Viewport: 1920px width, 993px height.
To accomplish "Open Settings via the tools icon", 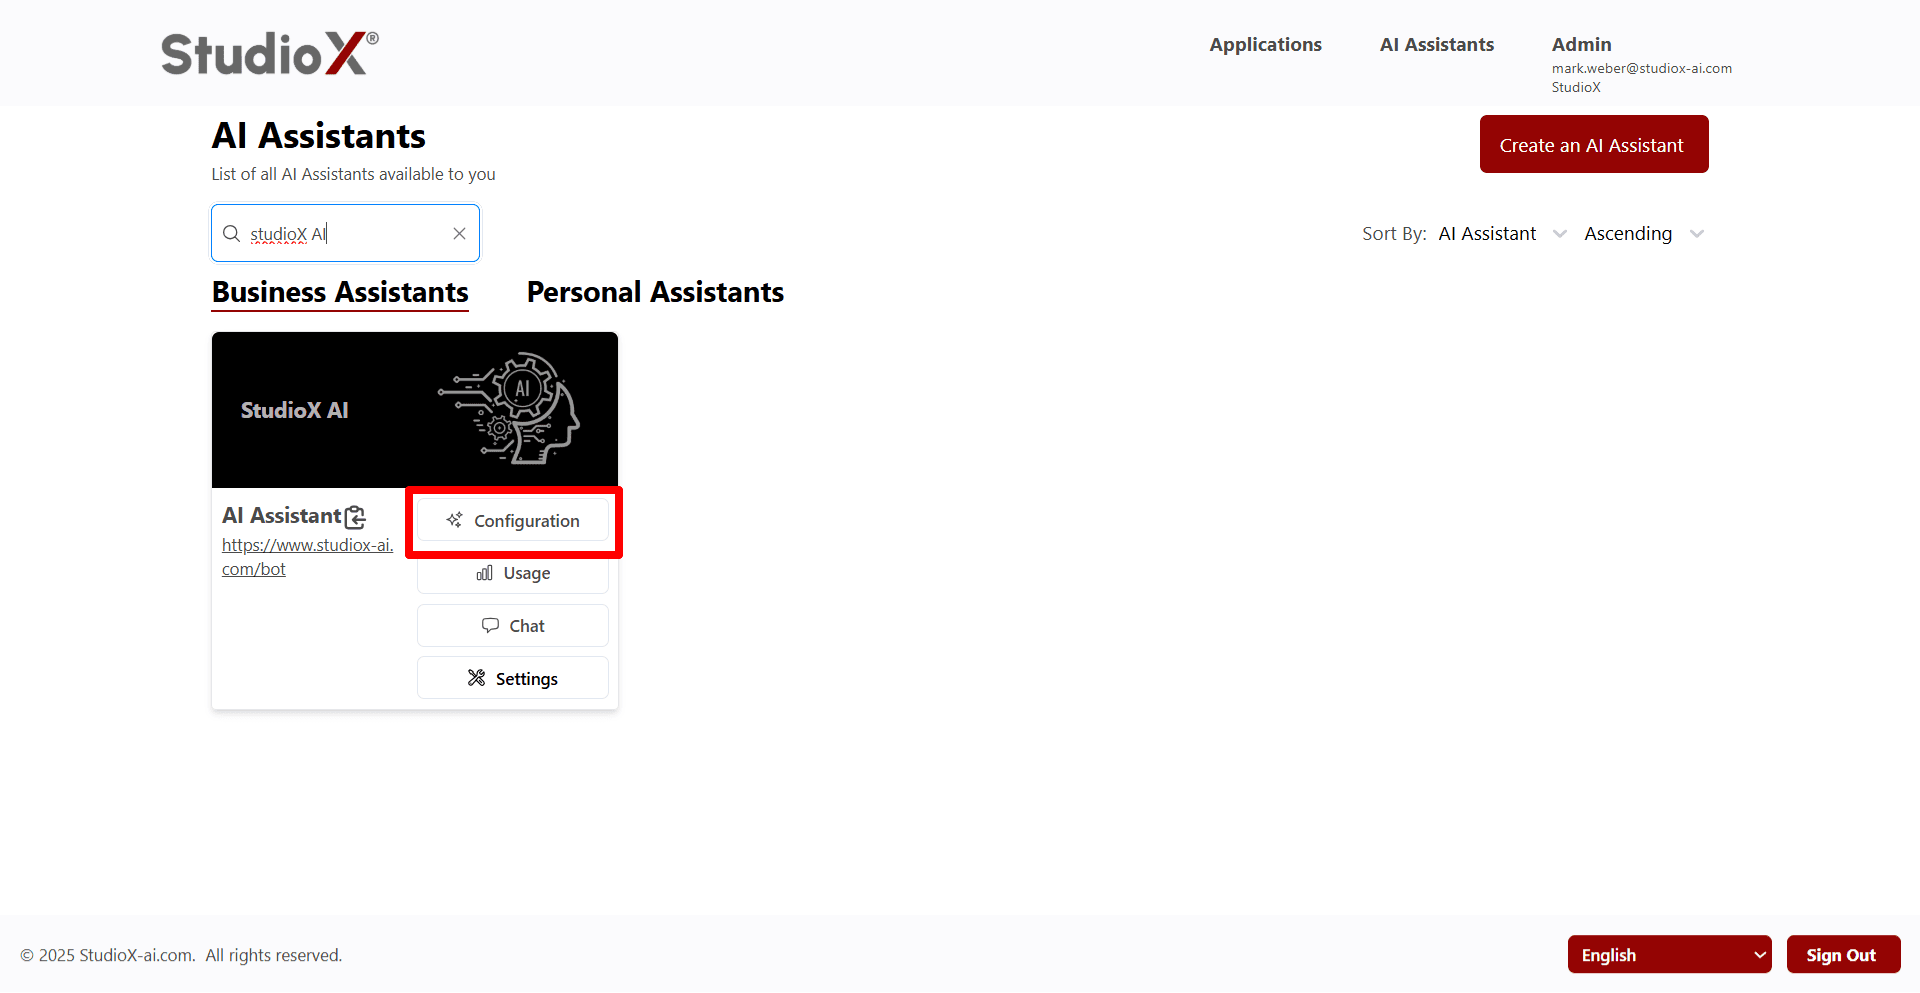I will tap(513, 678).
